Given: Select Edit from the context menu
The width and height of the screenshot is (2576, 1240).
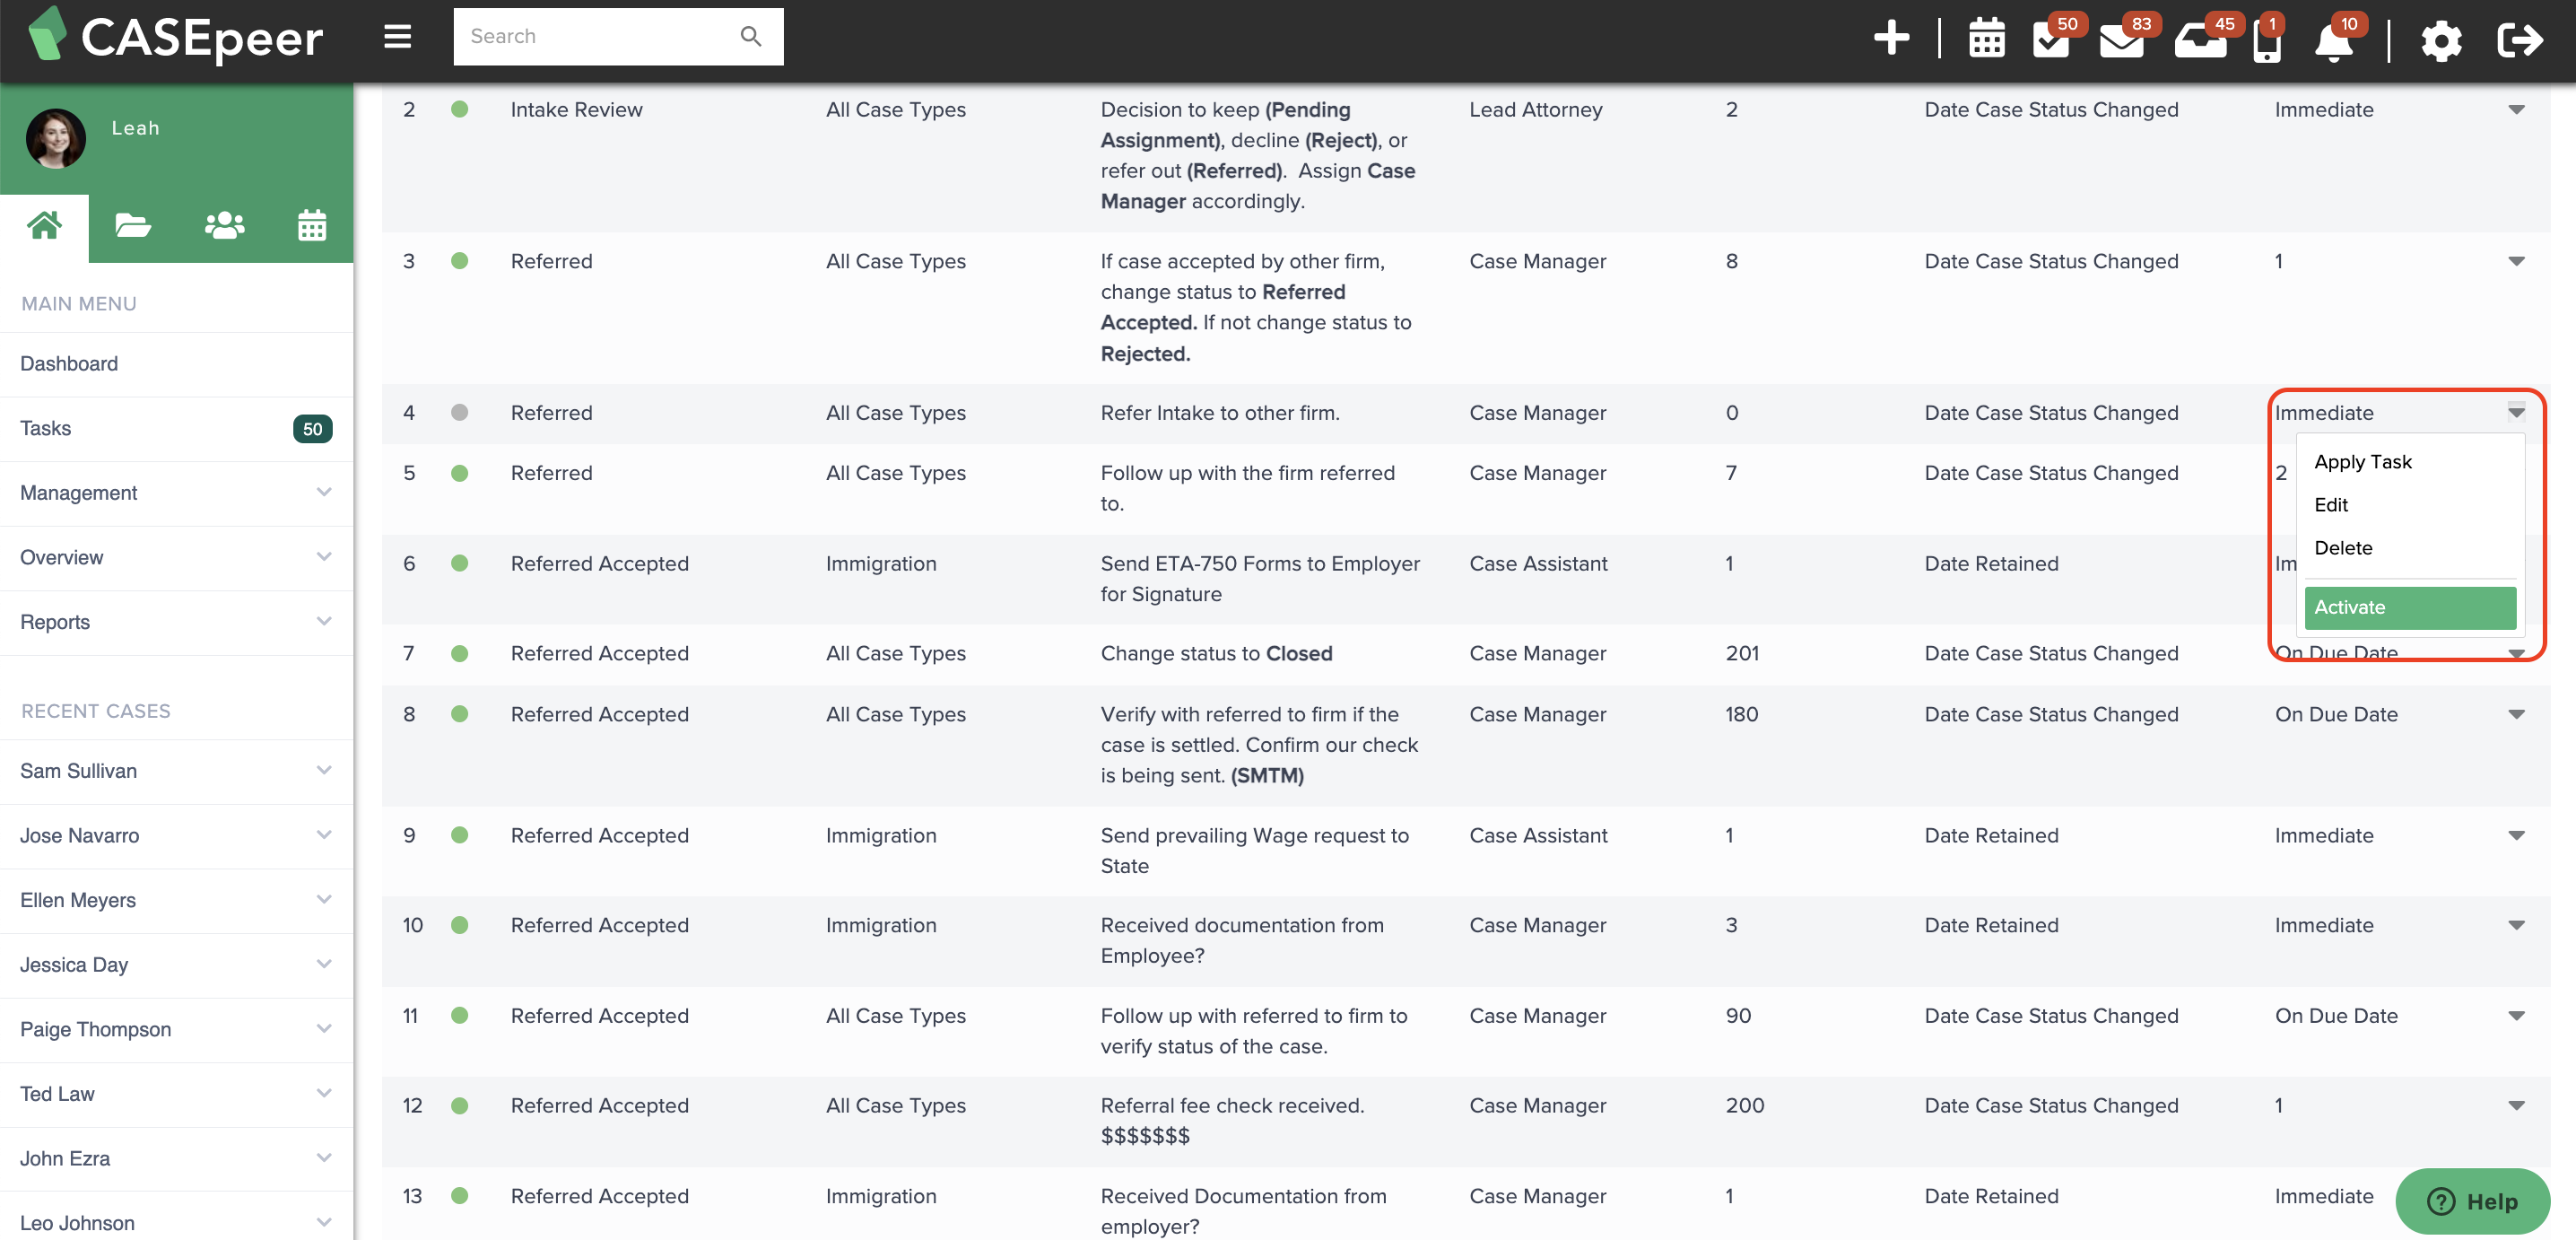Looking at the screenshot, I should tap(2332, 505).
